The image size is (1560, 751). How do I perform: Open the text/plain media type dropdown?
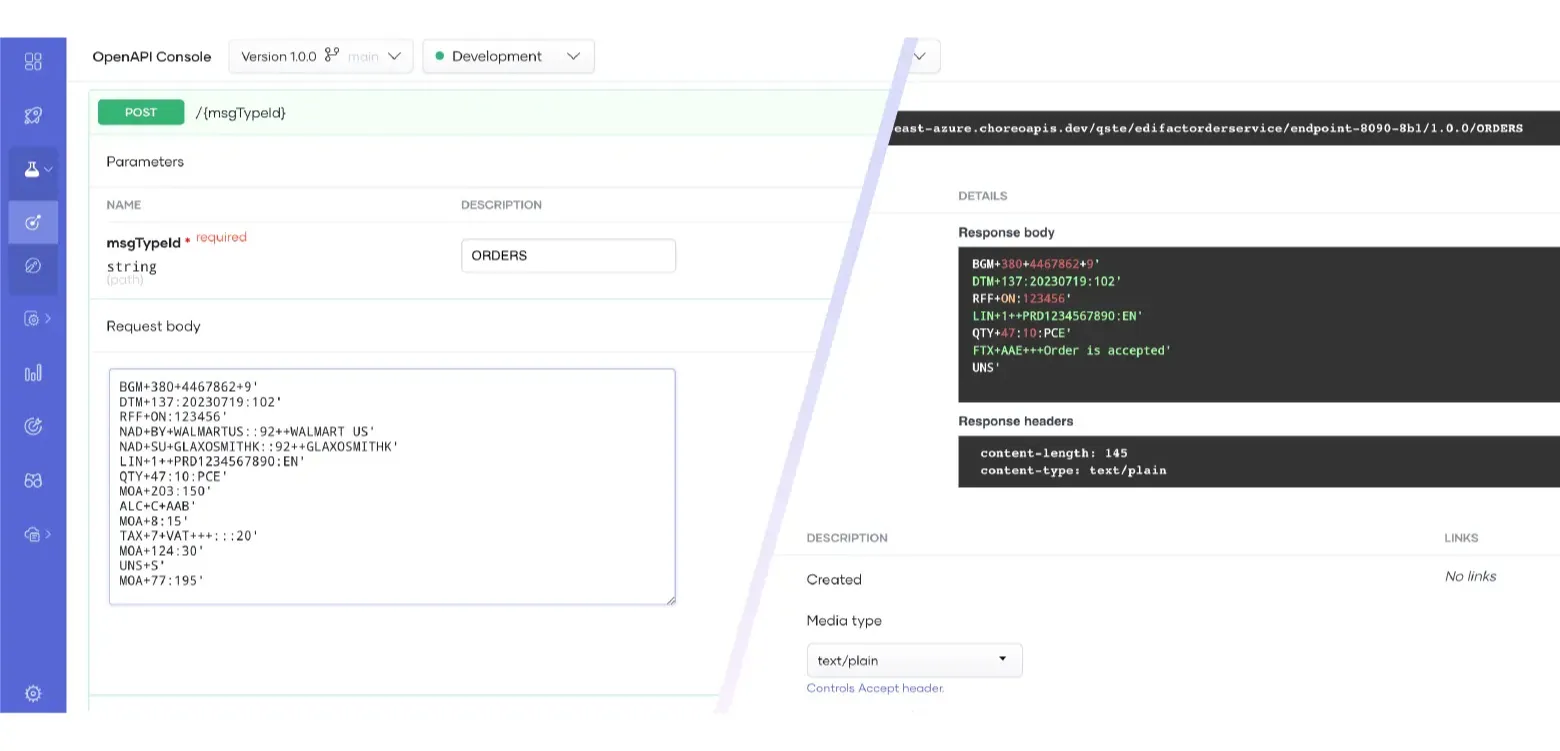click(914, 660)
